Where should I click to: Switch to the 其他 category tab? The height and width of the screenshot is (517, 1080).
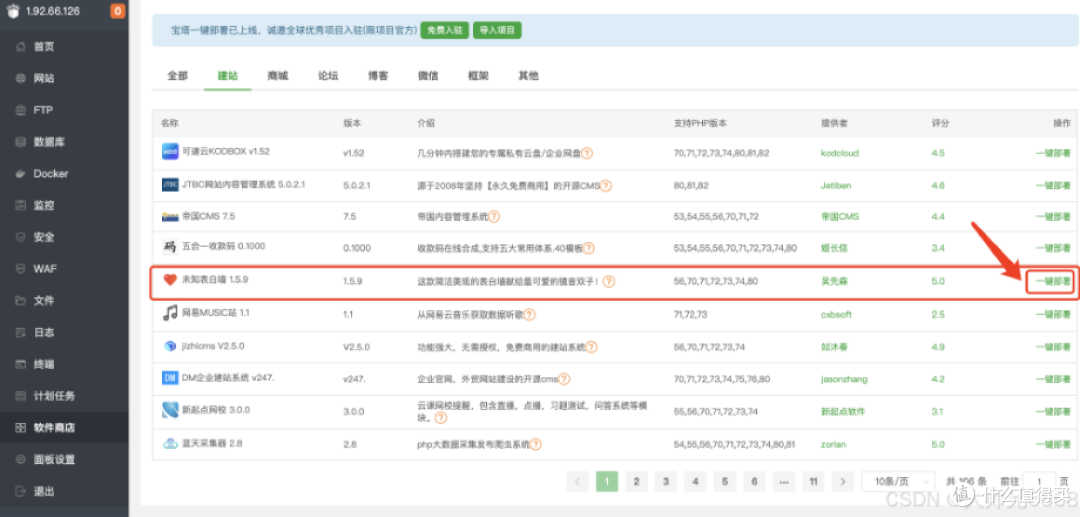pyautogui.click(x=528, y=76)
